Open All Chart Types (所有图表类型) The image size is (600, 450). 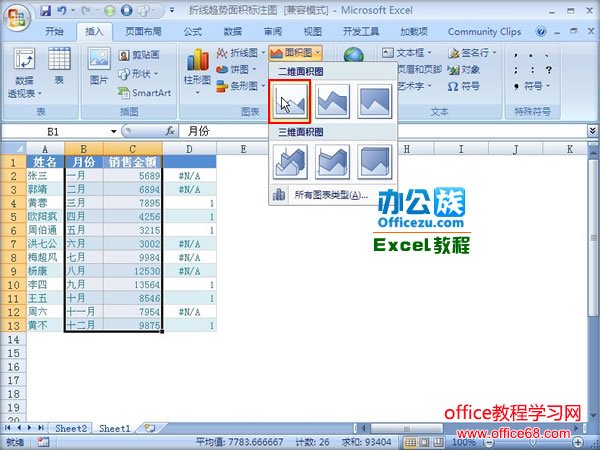[x=331, y=195]
